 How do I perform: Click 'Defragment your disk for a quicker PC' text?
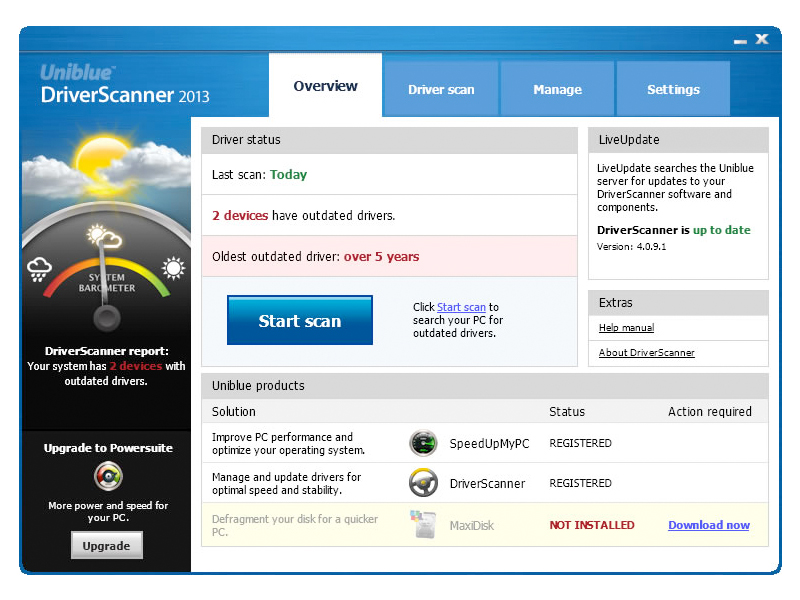click(x=295, y=526)
